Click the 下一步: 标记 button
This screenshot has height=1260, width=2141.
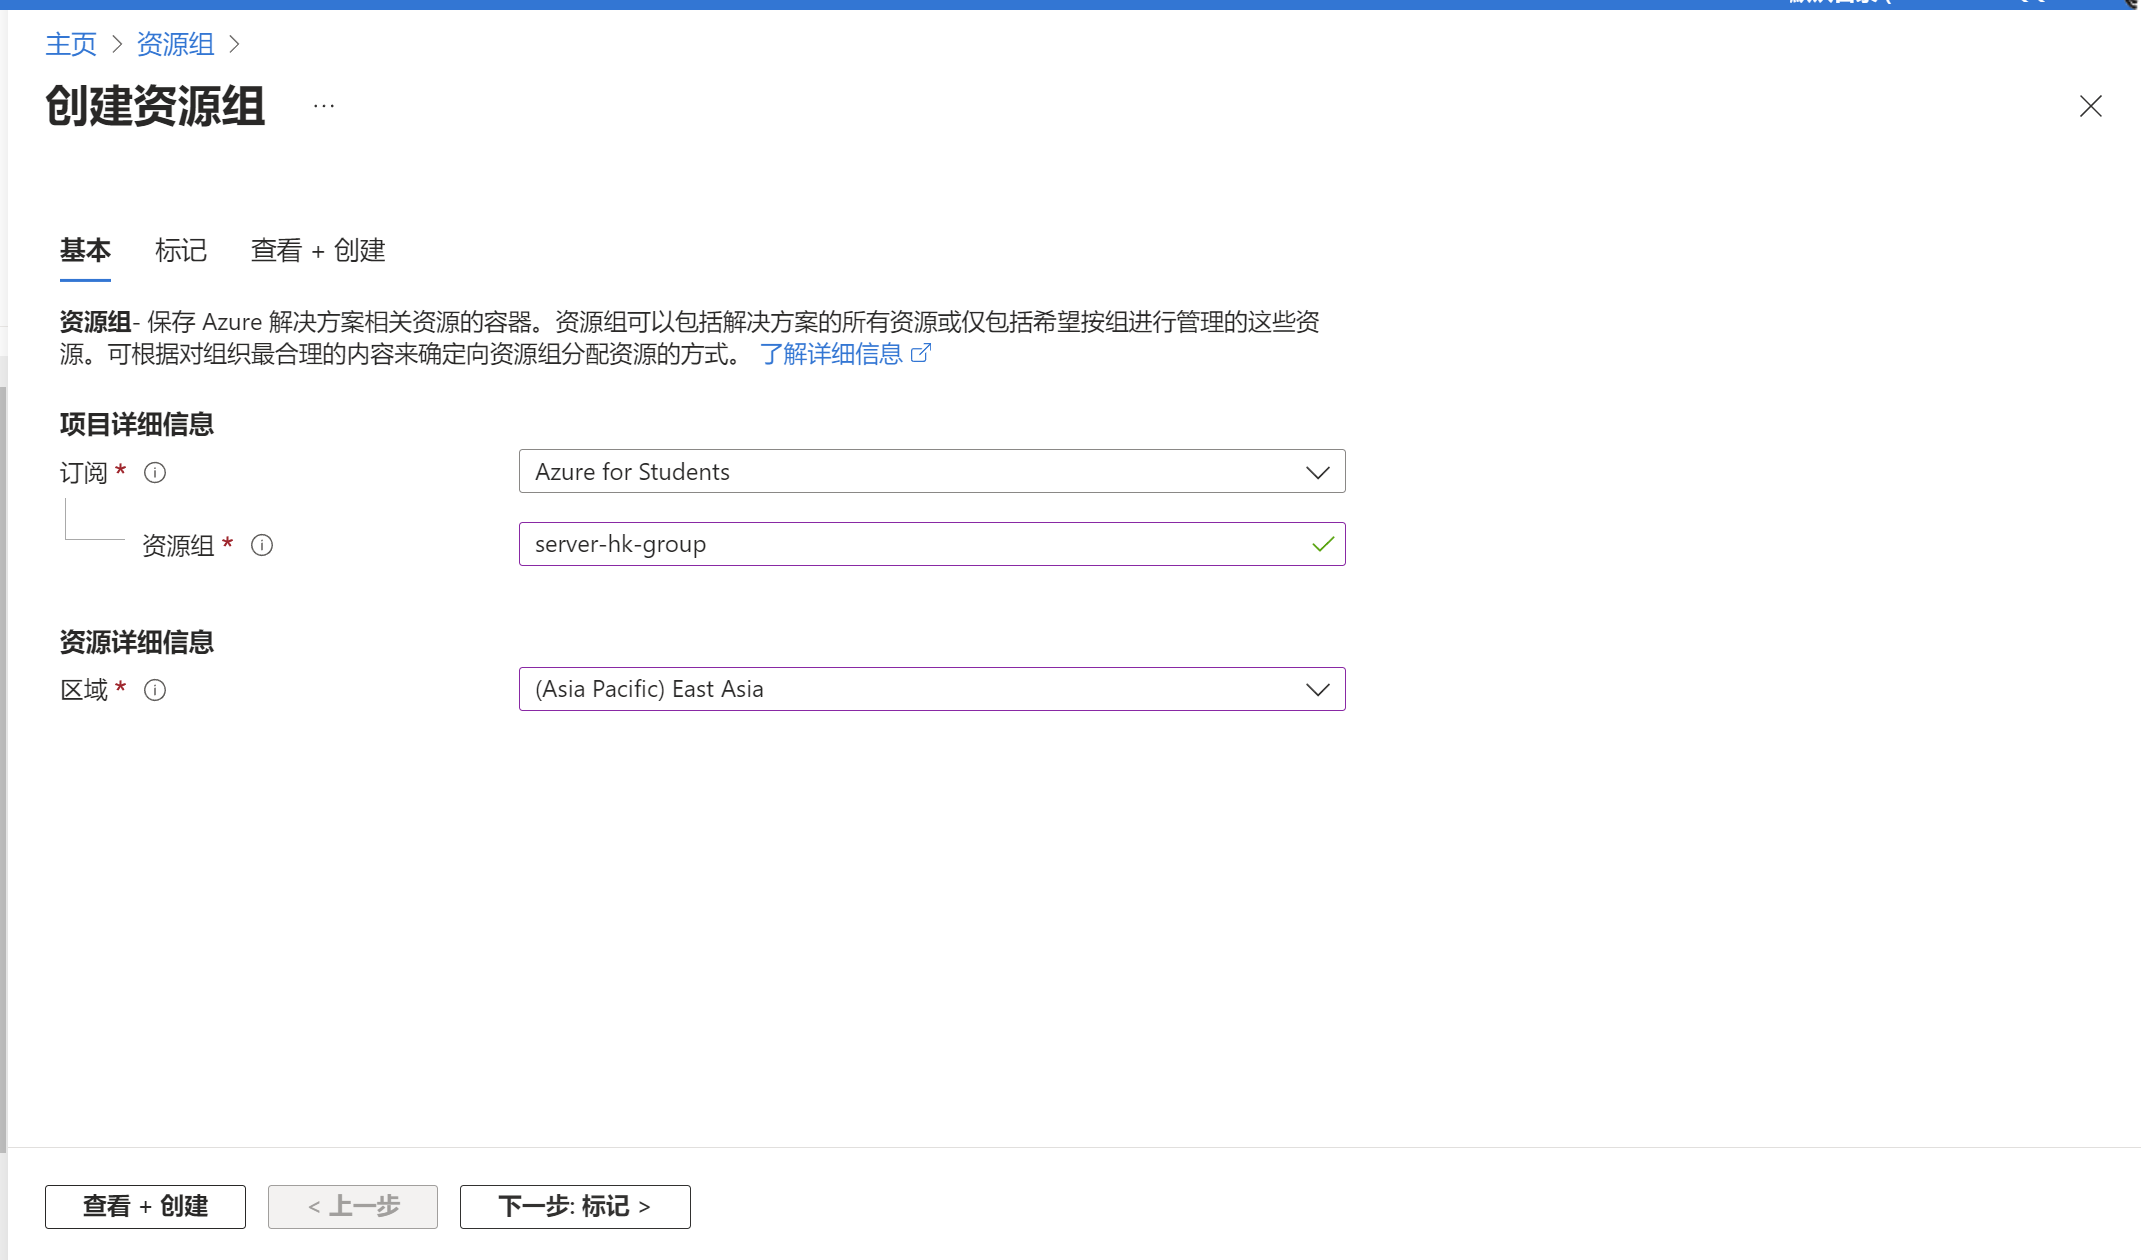(575, 1206)
